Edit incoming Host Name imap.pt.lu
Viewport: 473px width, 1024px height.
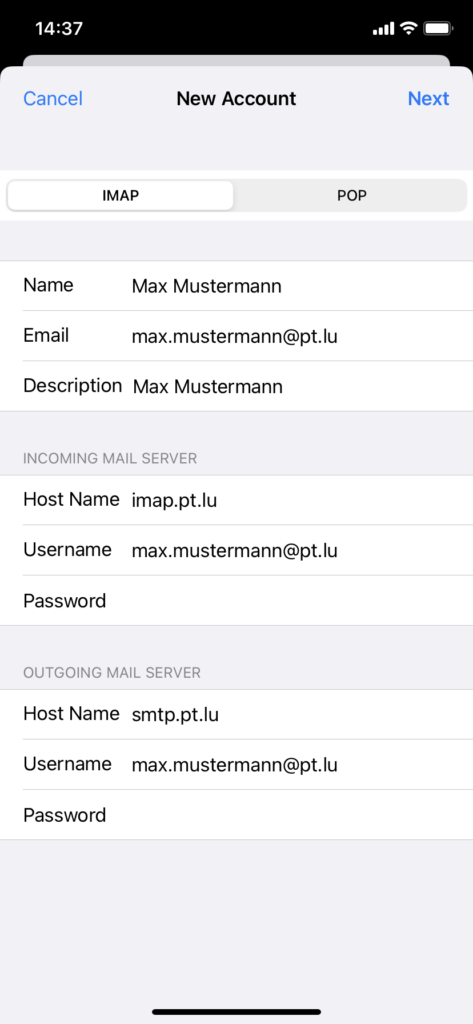point(236,500)
